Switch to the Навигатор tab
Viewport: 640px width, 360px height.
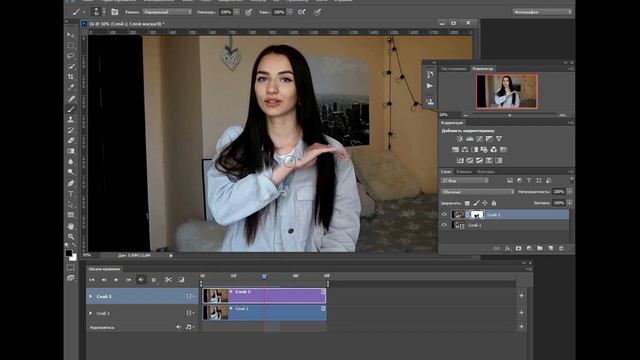[482, 69]
